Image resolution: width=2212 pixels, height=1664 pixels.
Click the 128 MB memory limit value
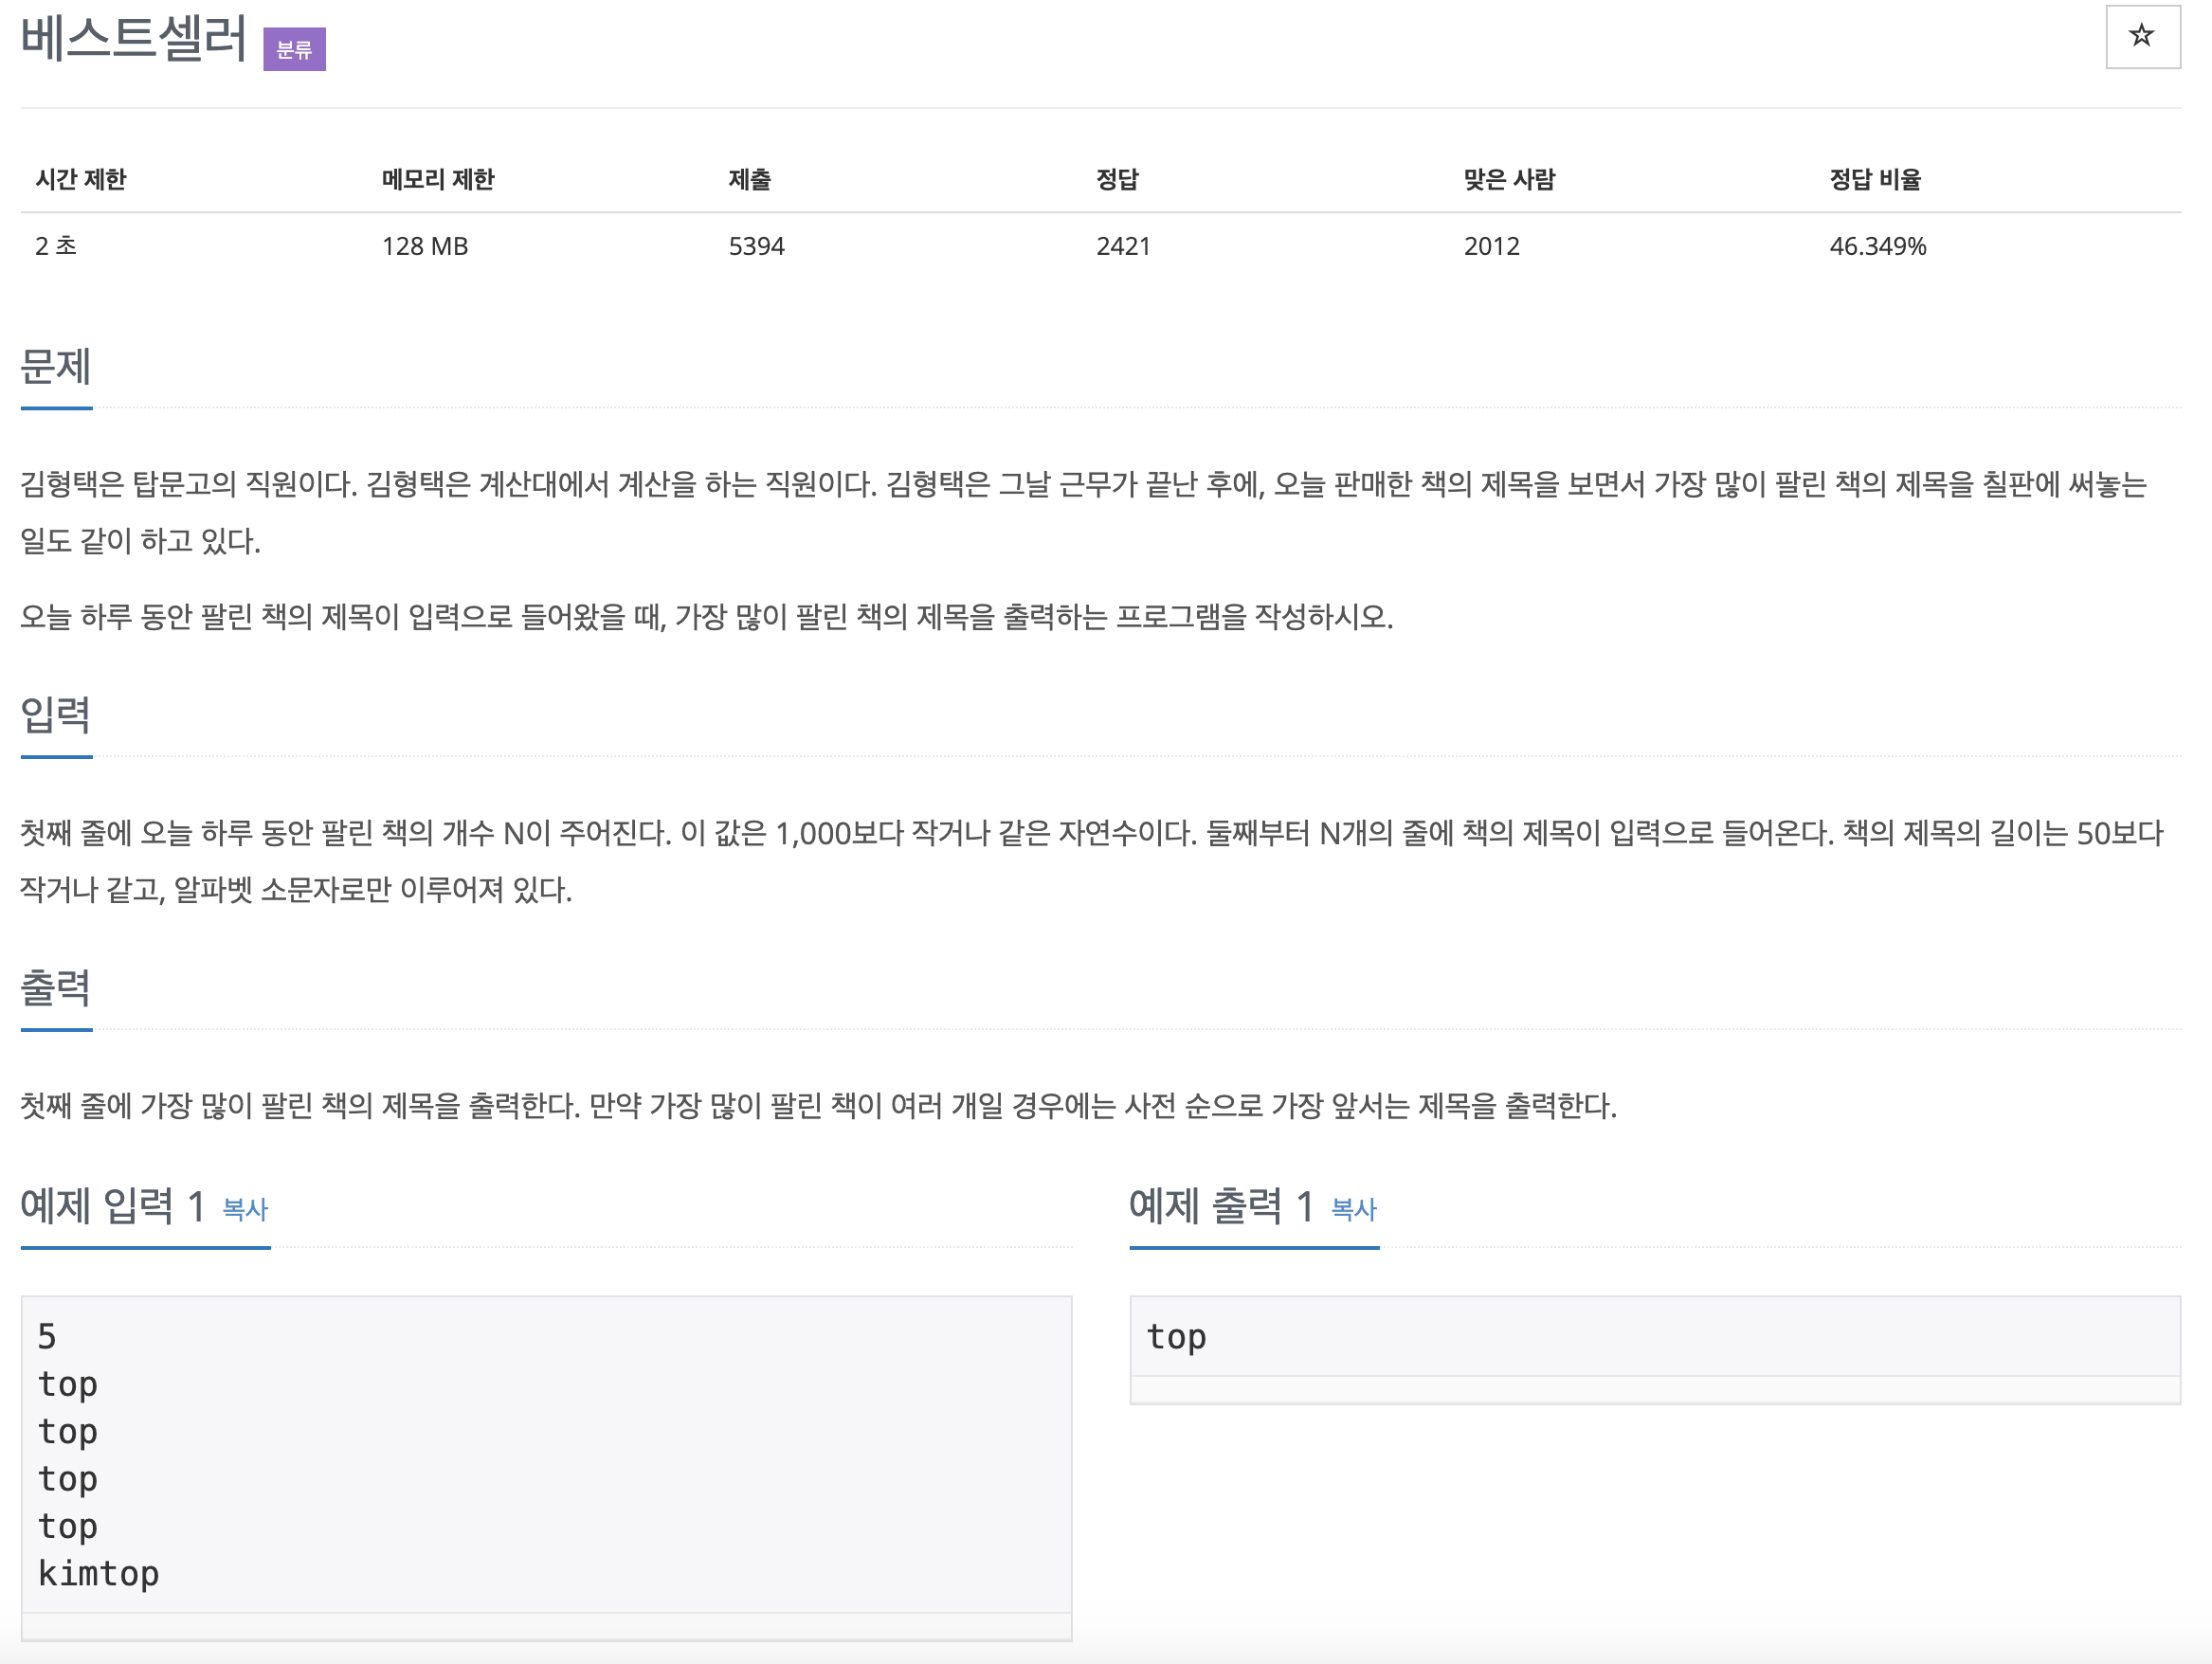(x=425, y=246)
